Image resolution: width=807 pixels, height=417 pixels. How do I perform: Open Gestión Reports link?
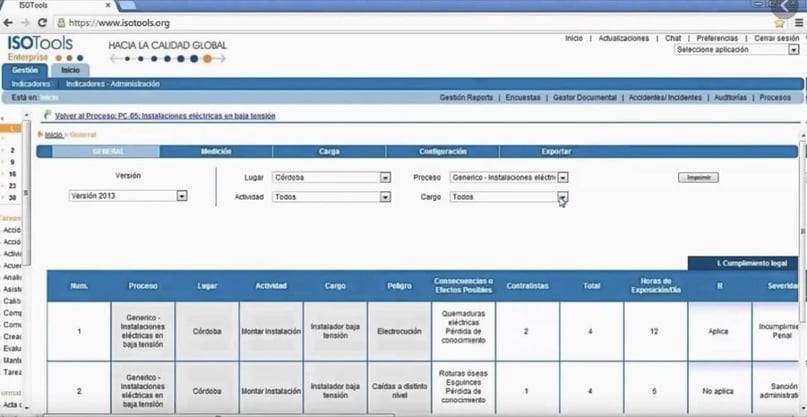pos(466,97)
